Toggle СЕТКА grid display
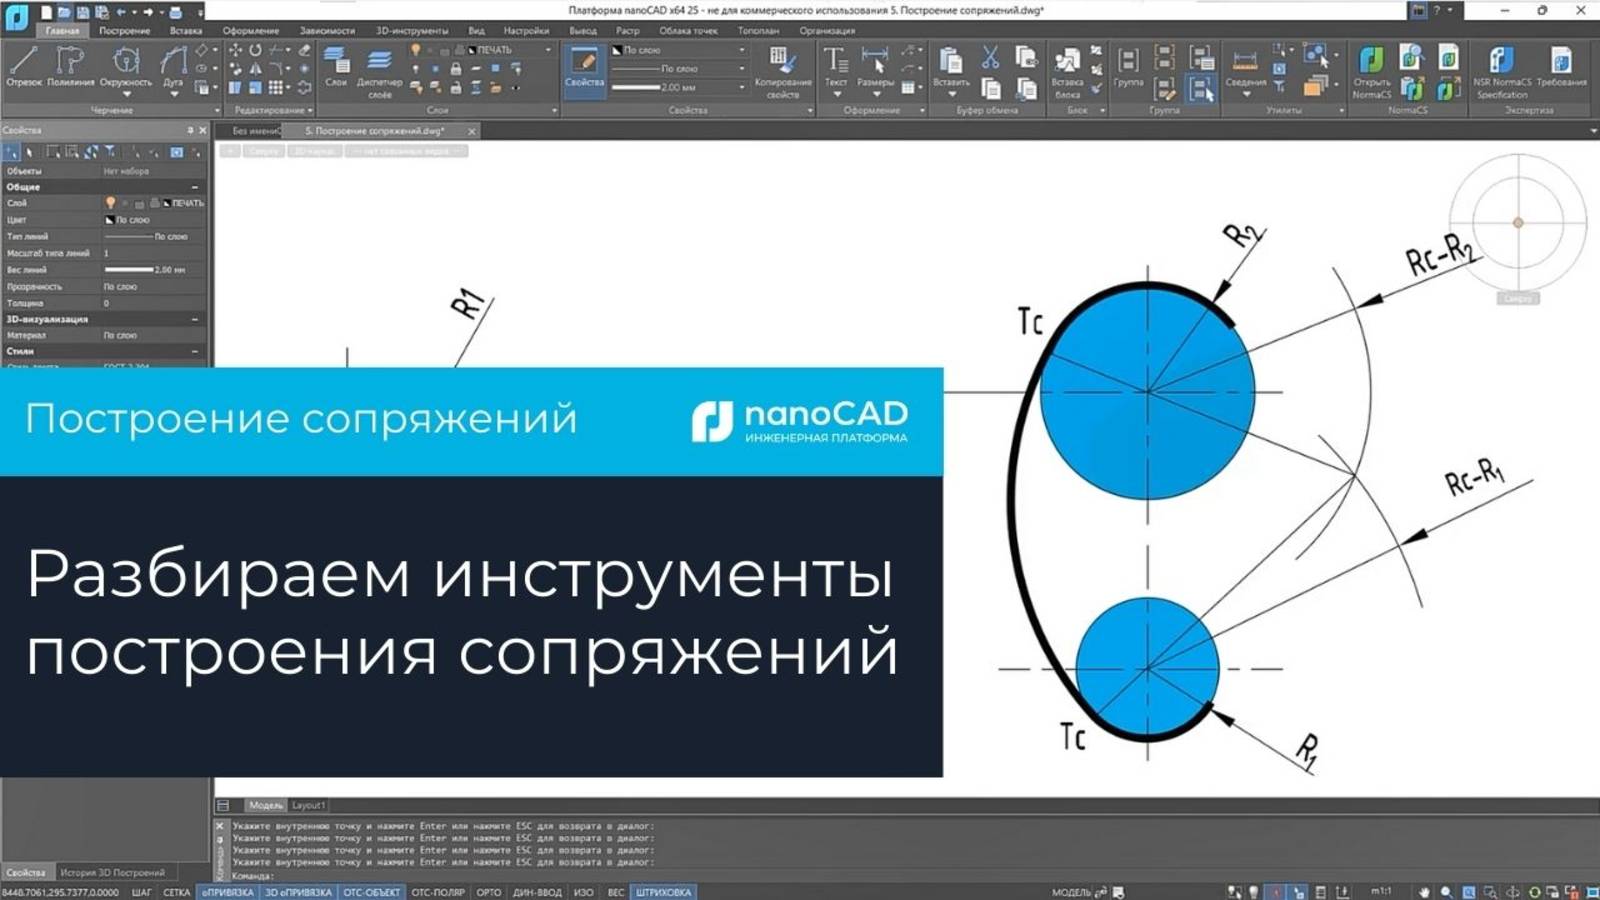 coord(177,892)
